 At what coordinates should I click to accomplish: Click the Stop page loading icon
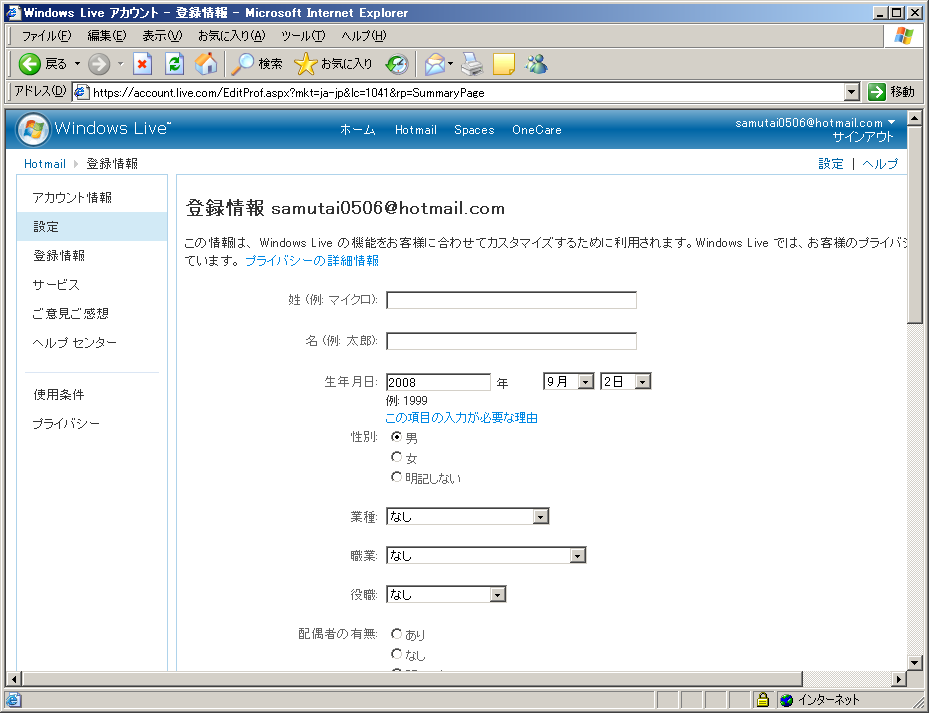tap(142, 64)
